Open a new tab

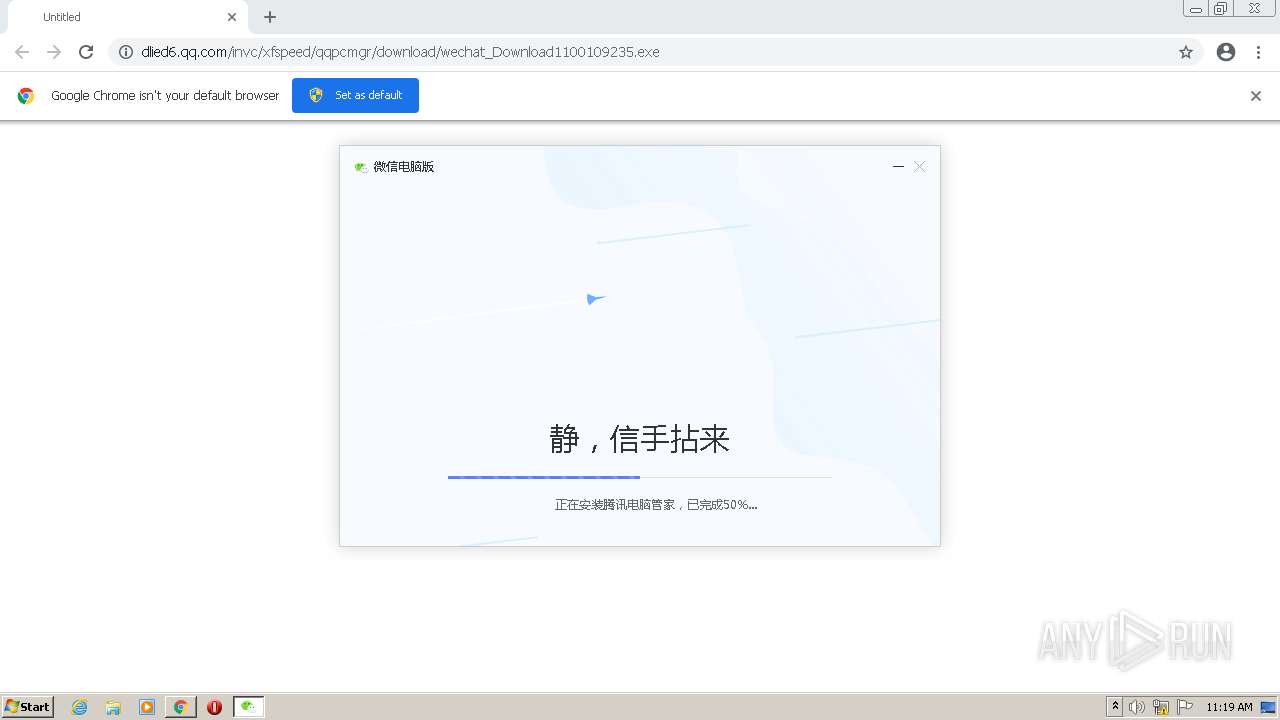point(270,17)
